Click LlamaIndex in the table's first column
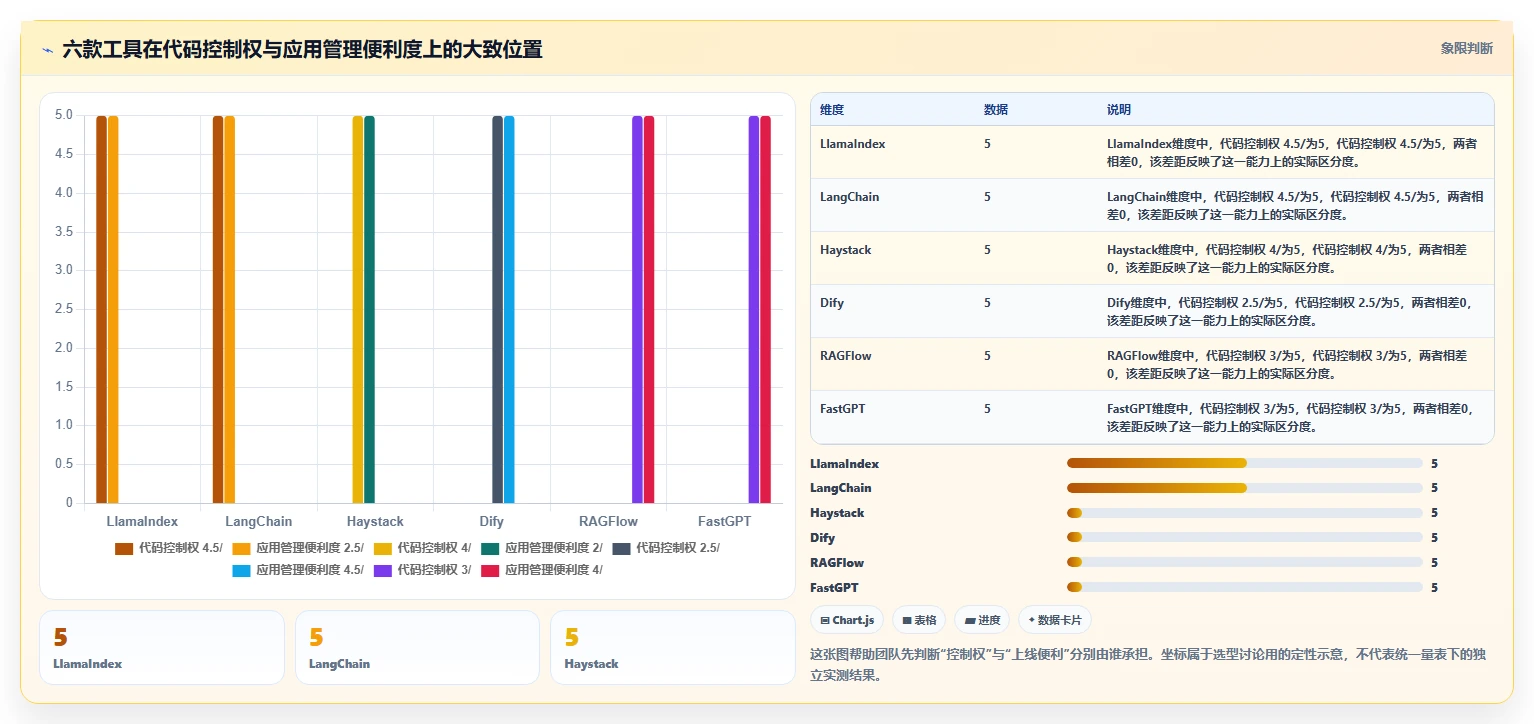 click(x=853, y=144)
